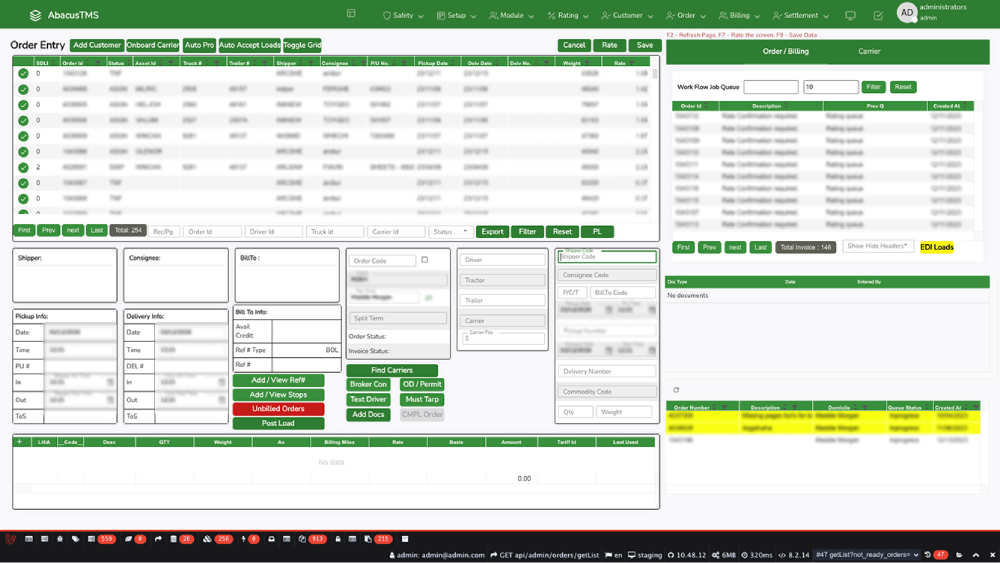Click the Laravel debugbar logo icon
Screen dimensions: 1000x563
click(x=11, y=539)
